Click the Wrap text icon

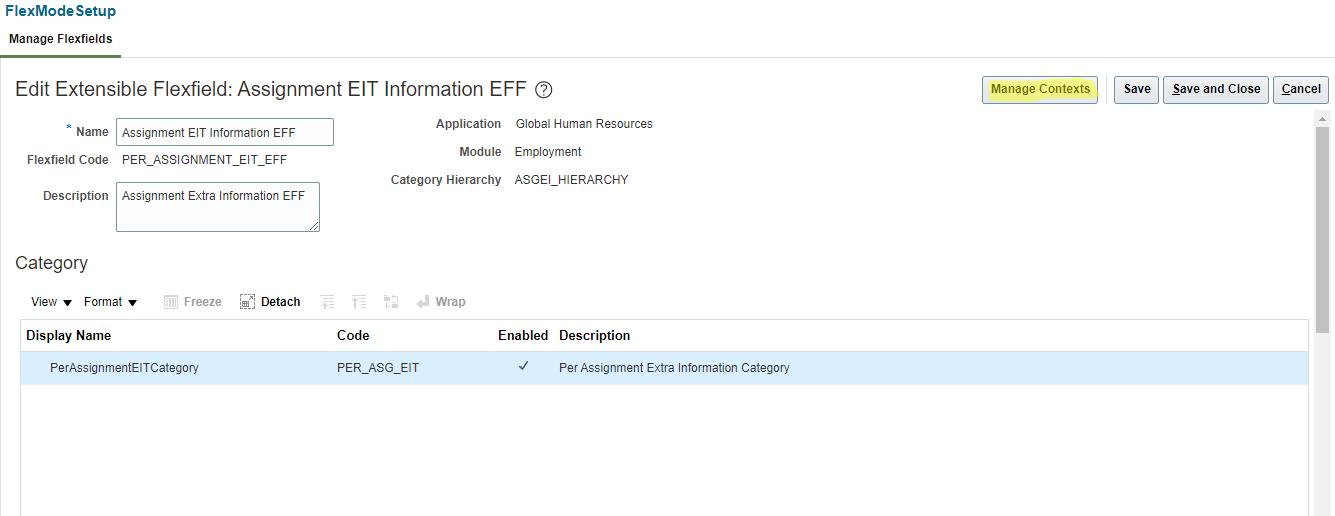click(423, 302)
